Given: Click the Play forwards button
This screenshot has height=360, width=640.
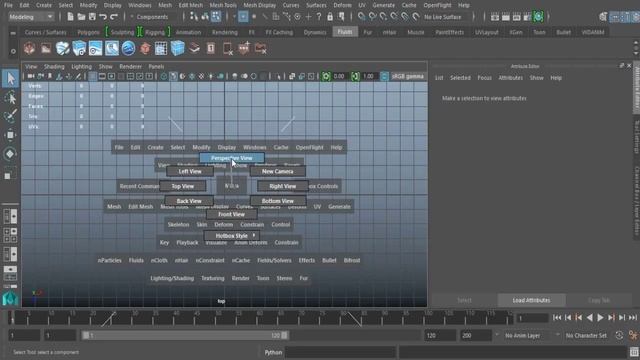Looking at the screenshot, I should point(600,317).
